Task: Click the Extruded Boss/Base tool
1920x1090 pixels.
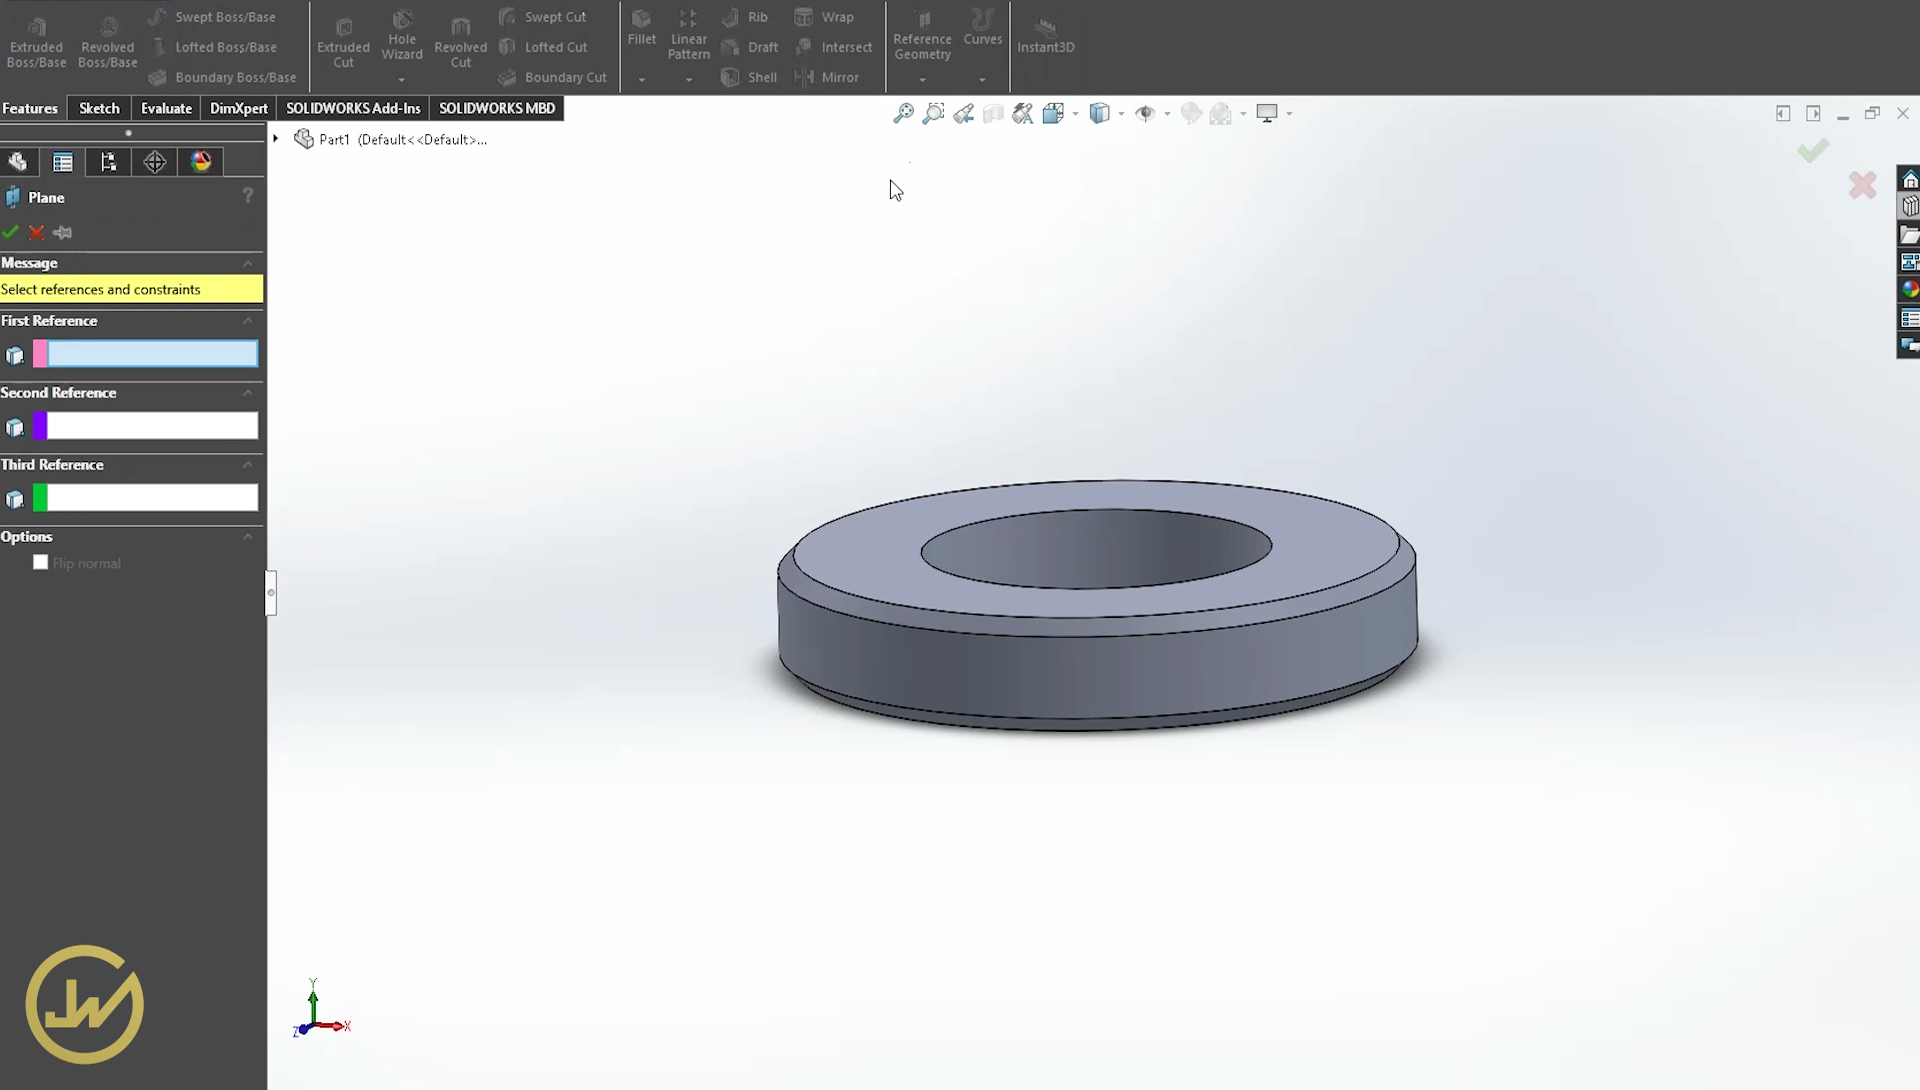Action: 36,41
